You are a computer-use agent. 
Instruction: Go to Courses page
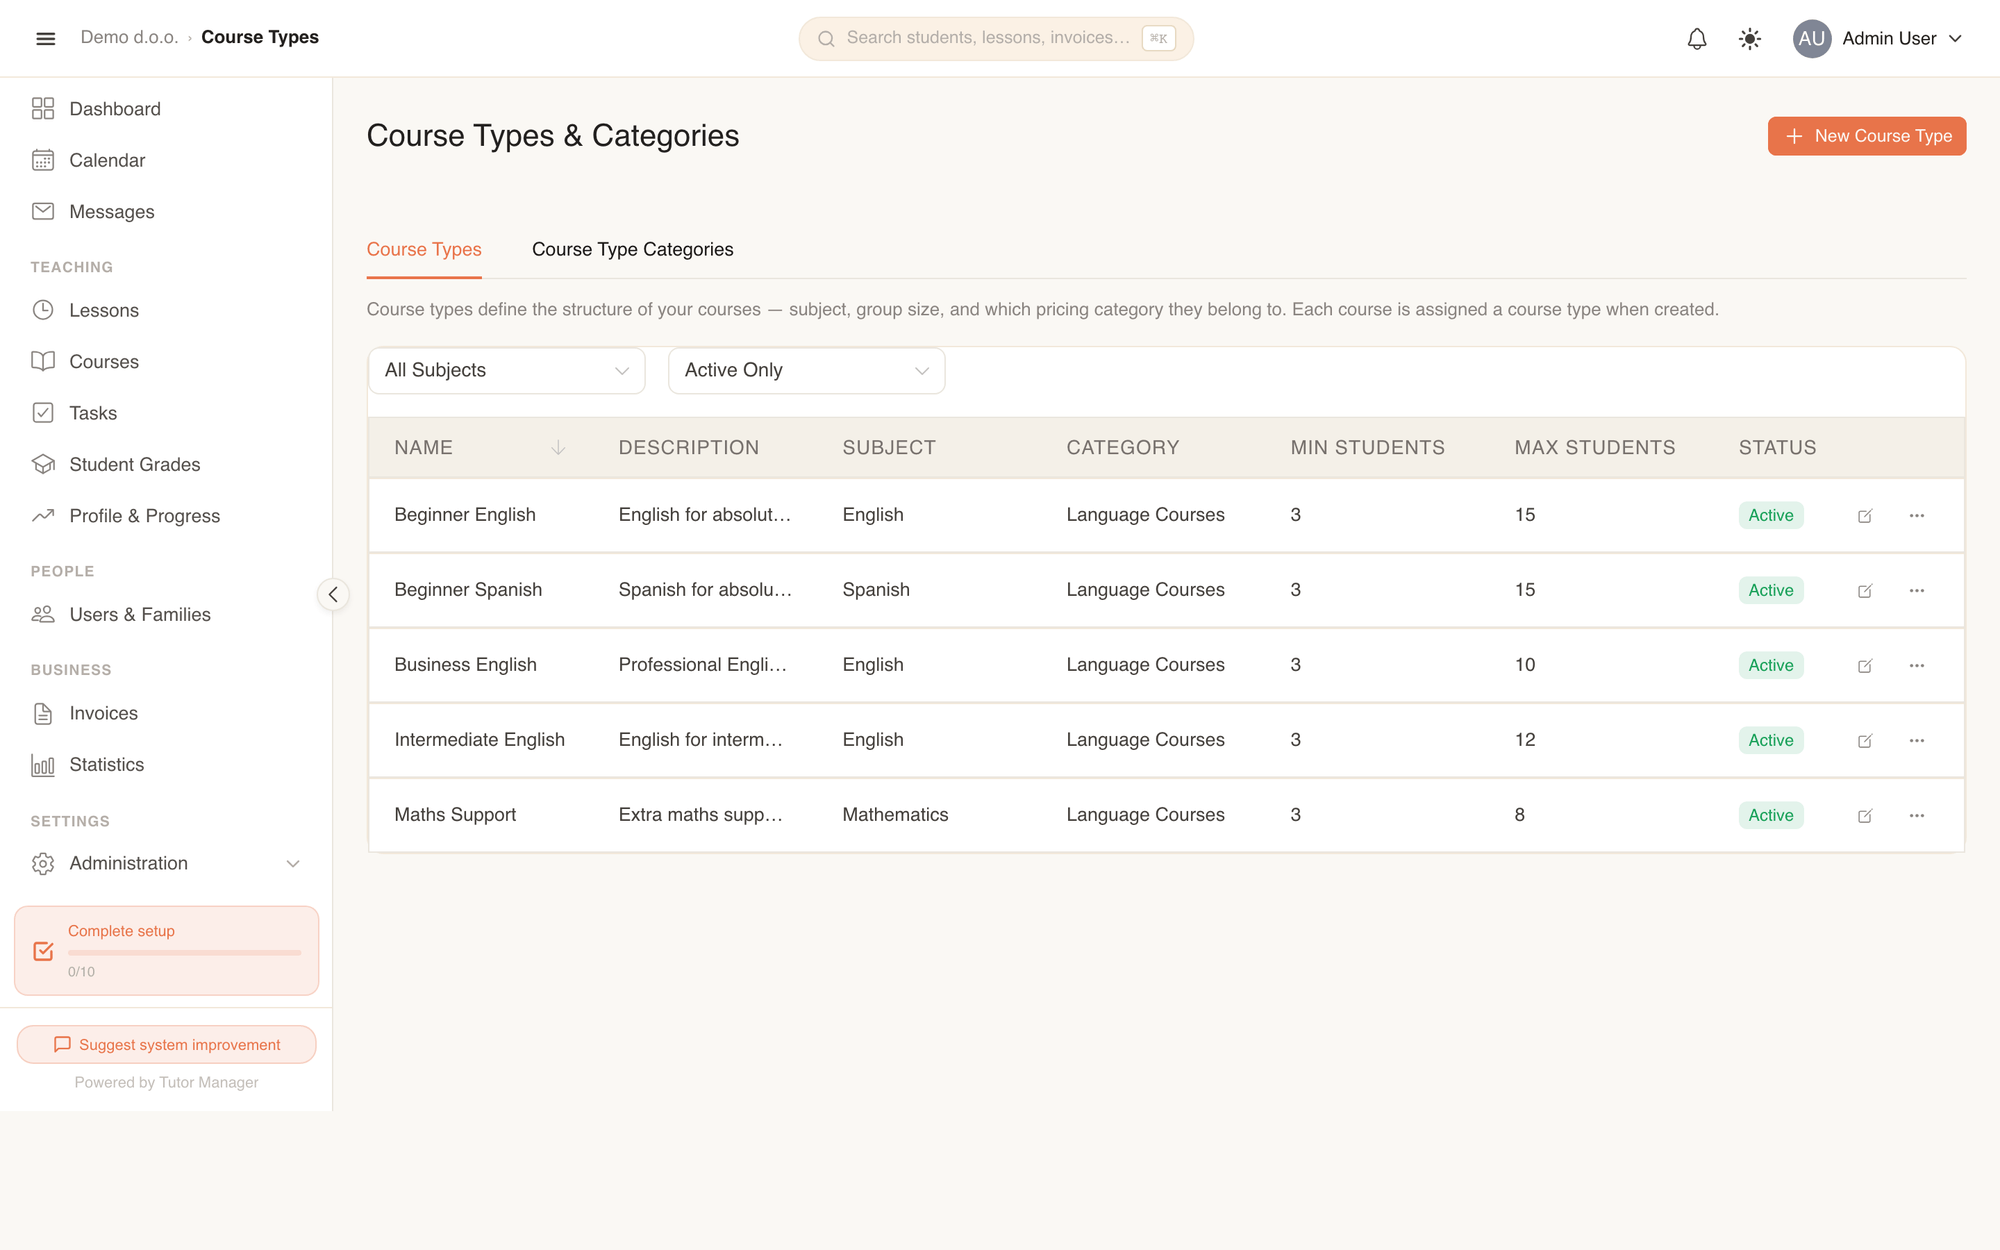[166, 361]
